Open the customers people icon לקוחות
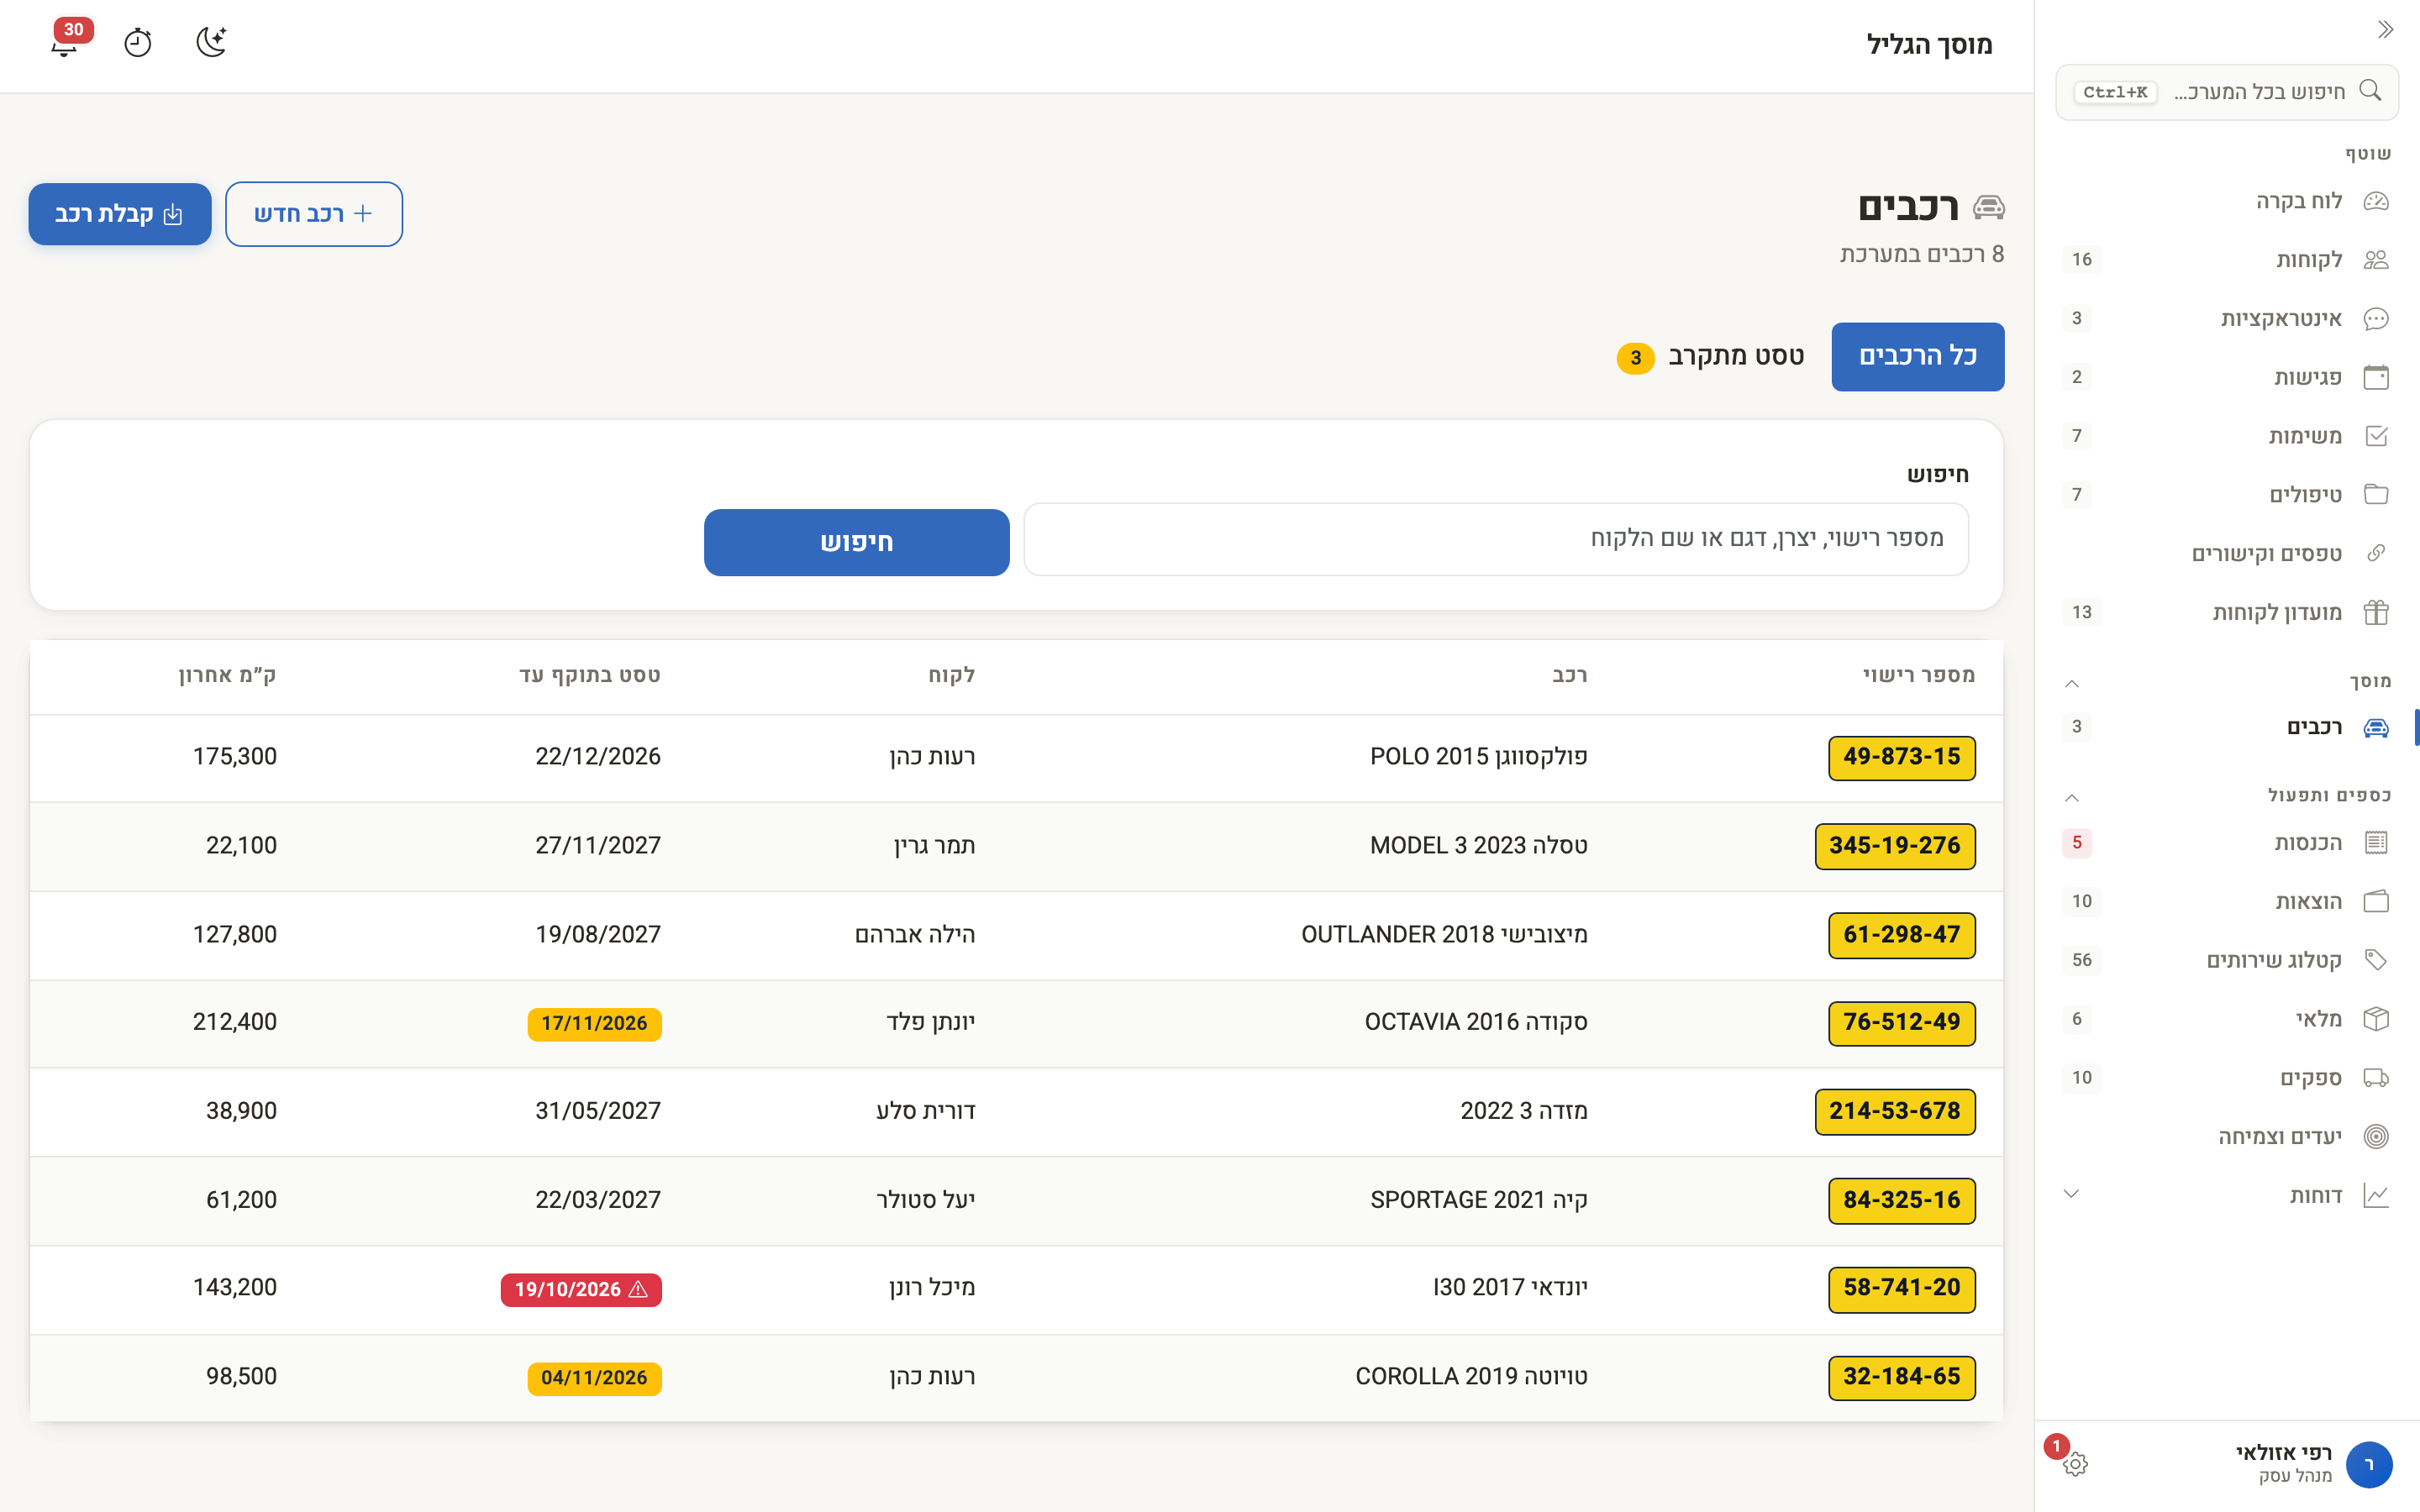Image resolution: width=2420 pixels, height=1512 pixels. (x=2376, y=260)
